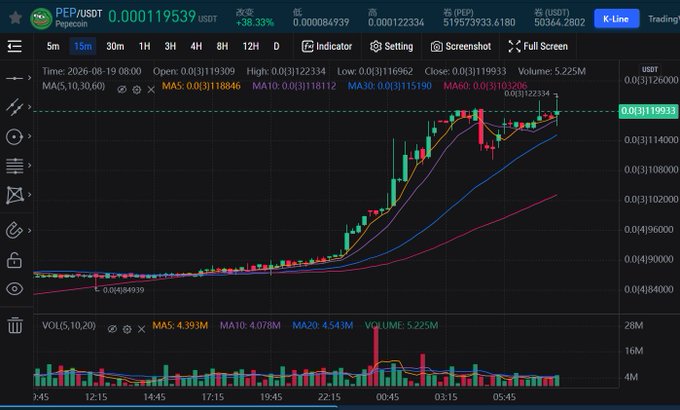Select the circle shape drawing tool
680x410 pixels.
(x=14, y=137)
